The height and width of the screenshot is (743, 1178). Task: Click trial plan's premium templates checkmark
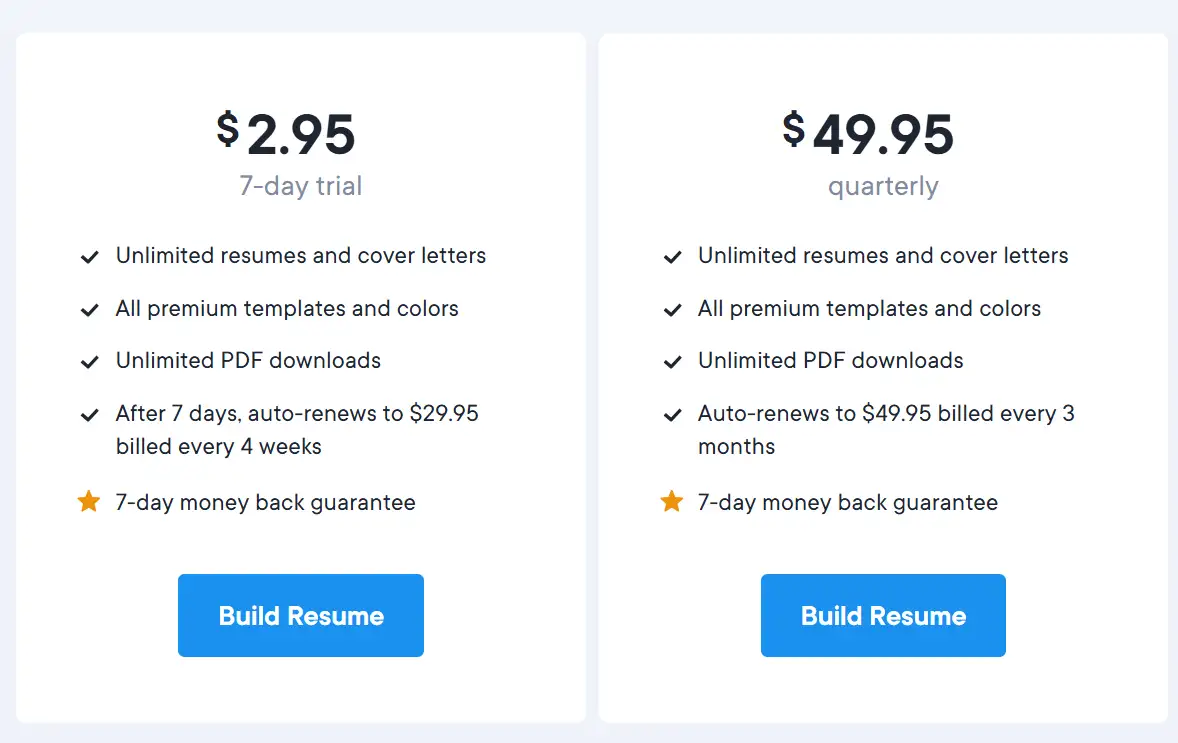pos(89,310)
